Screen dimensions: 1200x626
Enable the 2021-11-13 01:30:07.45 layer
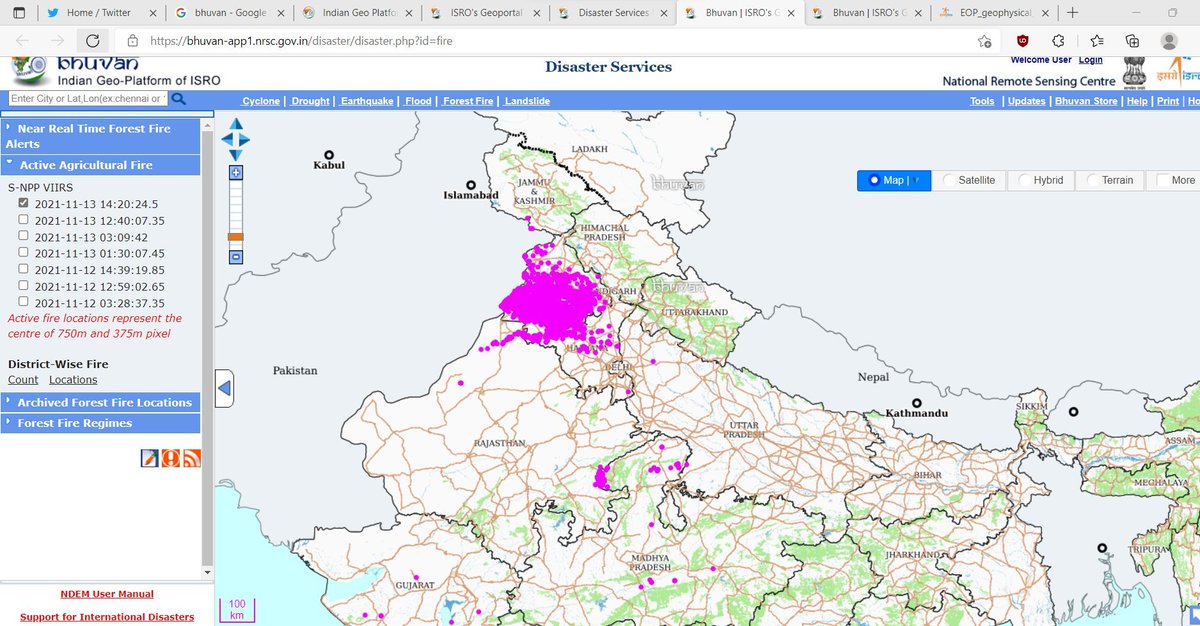(x=24, y=253)
